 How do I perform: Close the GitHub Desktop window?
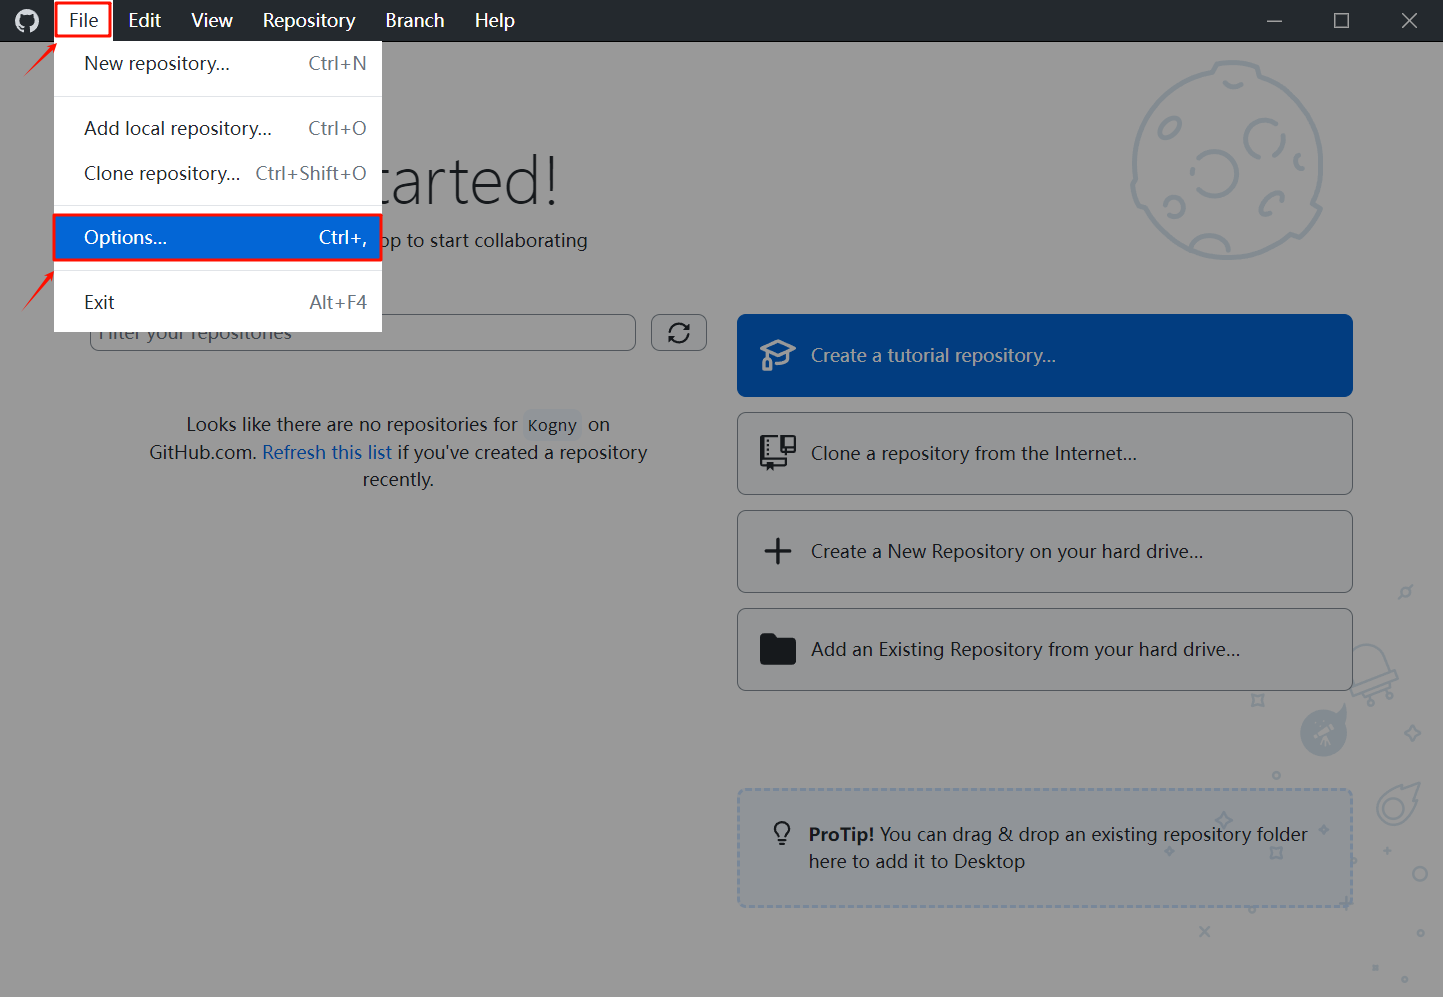click(1409, 20)
